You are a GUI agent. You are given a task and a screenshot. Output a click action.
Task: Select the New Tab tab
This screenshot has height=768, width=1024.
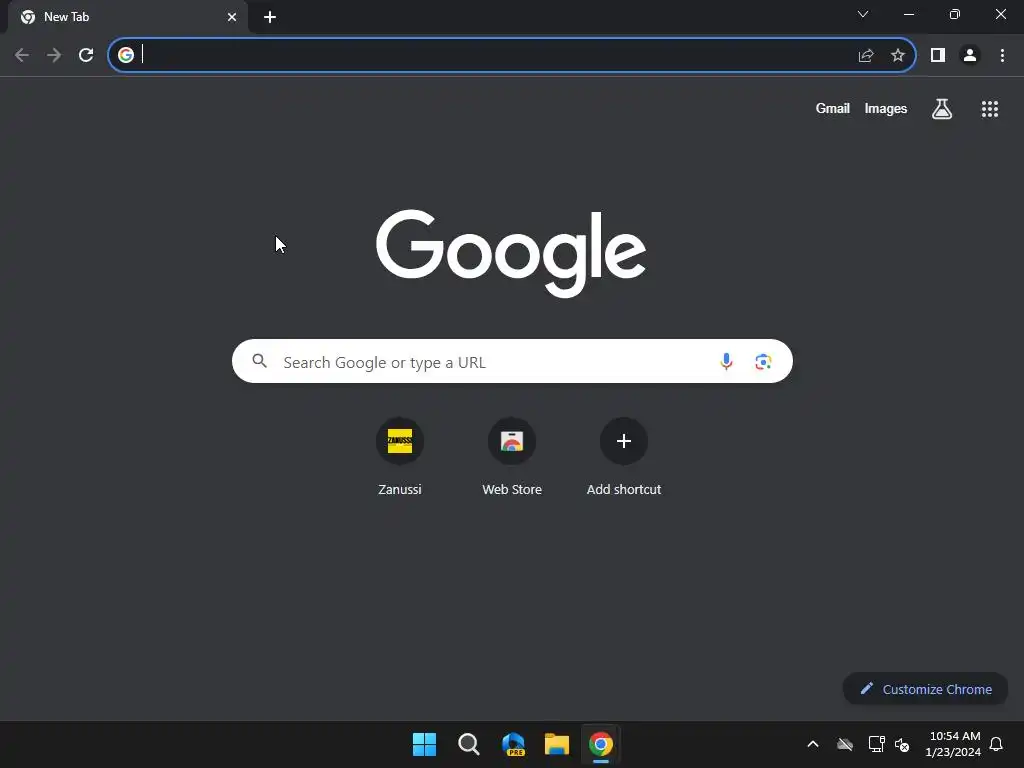click(127, 17)
